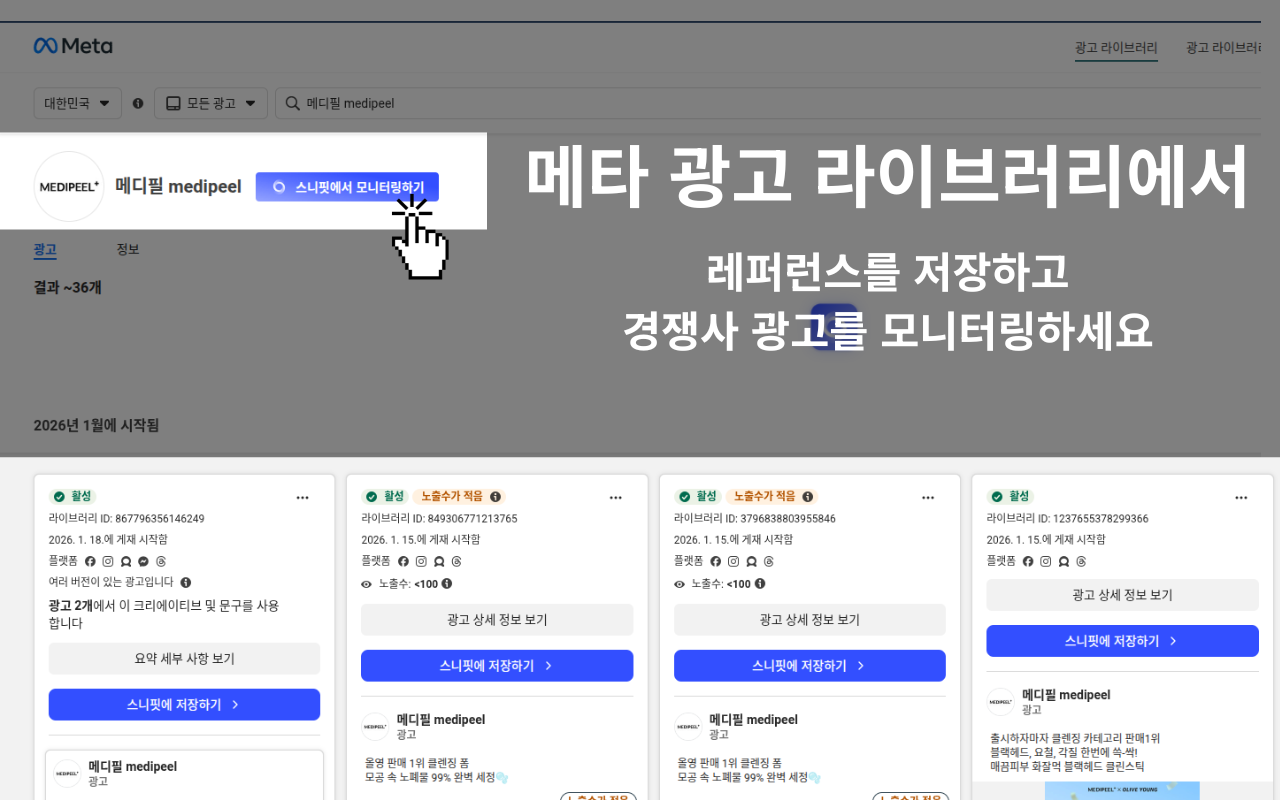View ad details for ad 1237655378299366

point(1122,595)
